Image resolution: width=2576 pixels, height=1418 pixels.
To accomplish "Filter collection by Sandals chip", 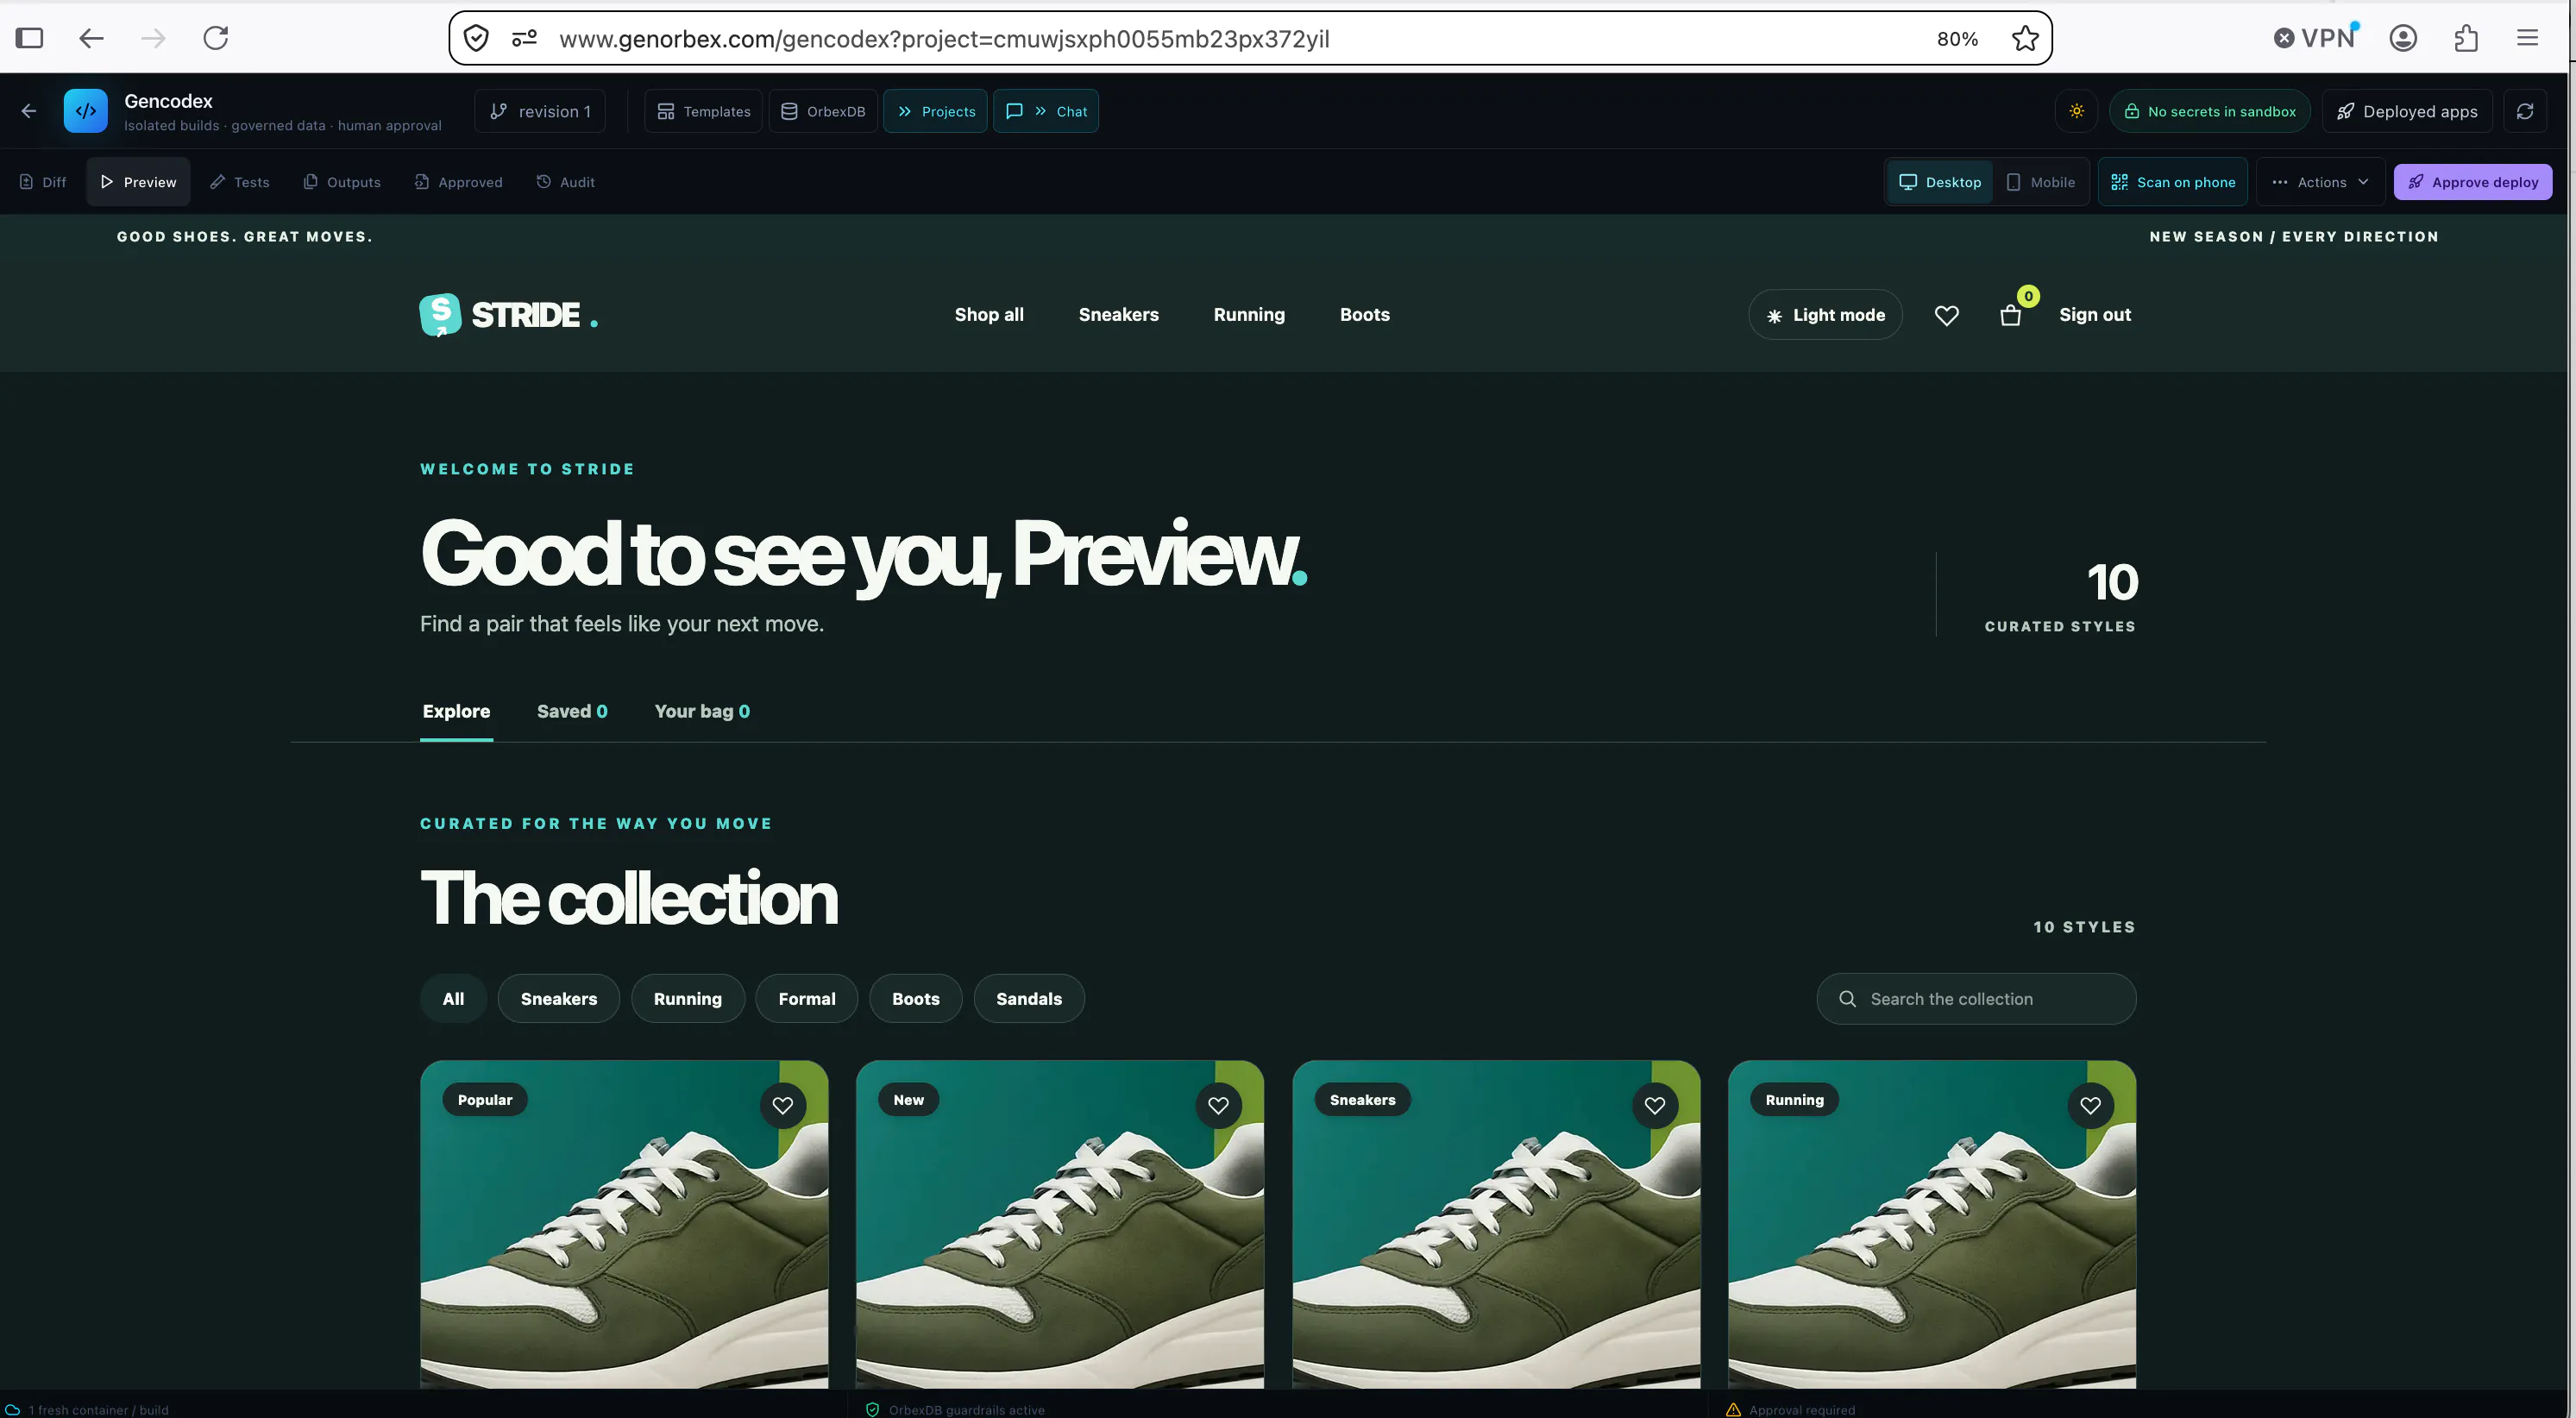I will coord(1029,999).
